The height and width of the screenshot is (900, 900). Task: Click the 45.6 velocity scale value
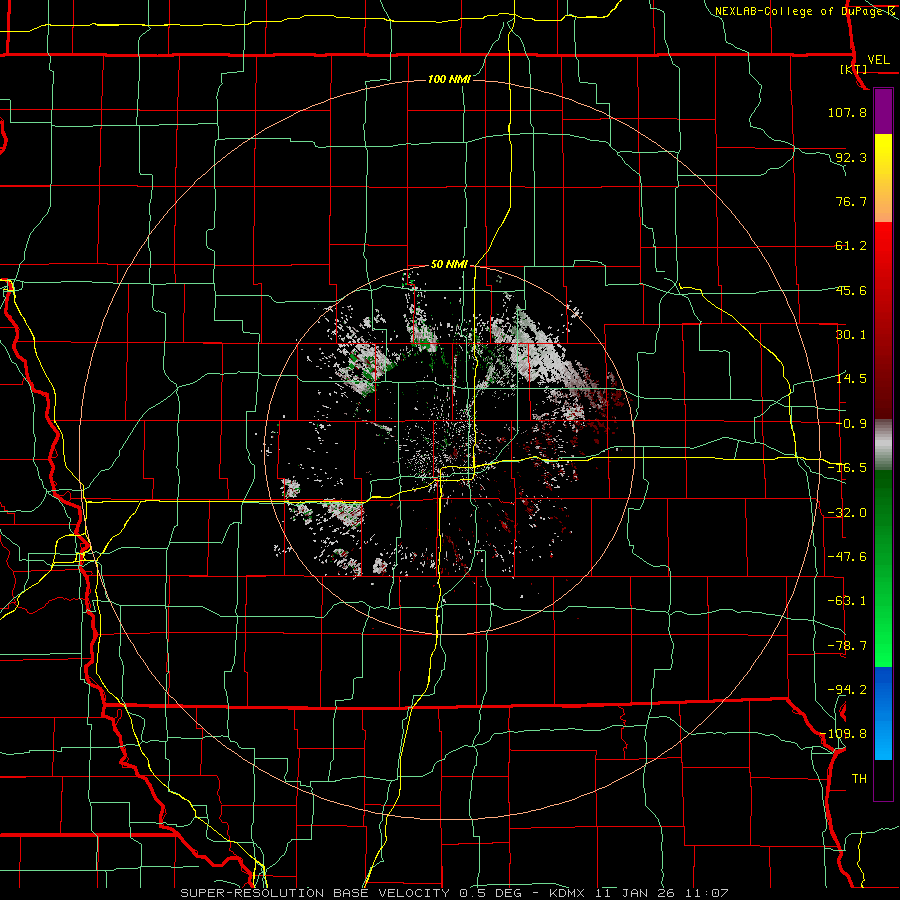[x=851, y=290]
